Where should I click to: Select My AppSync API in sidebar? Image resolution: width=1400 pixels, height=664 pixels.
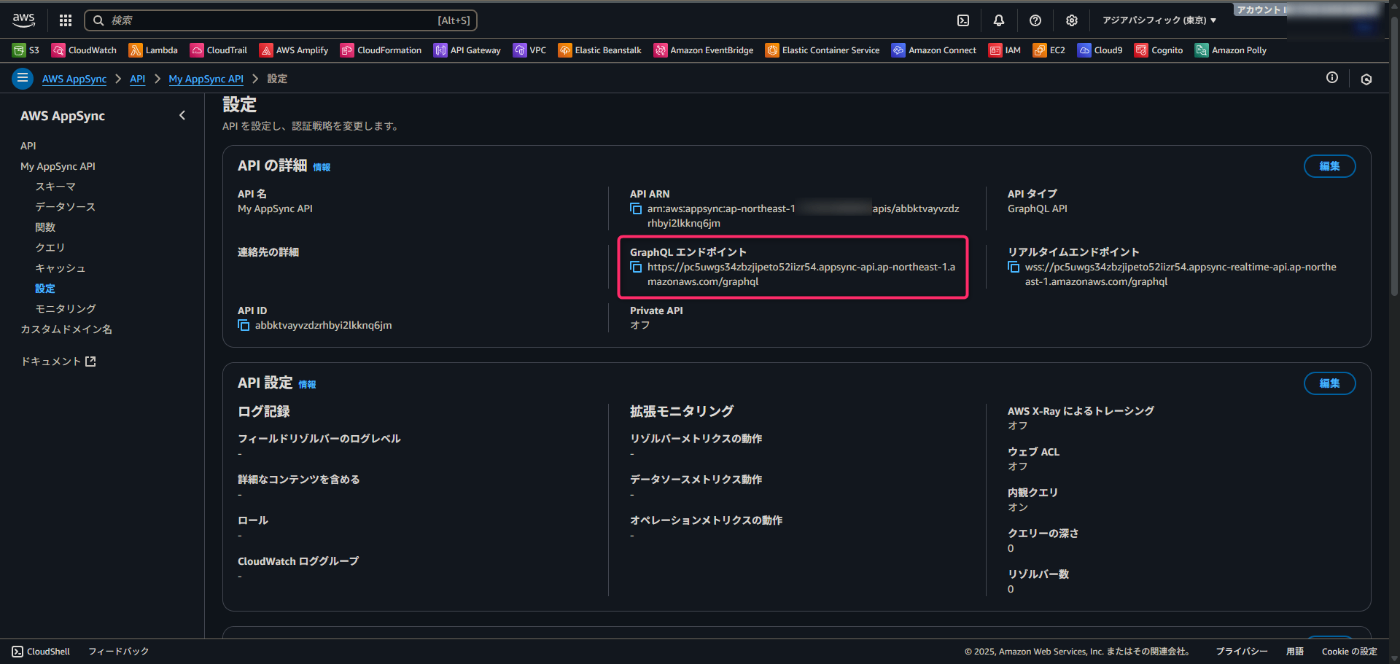pos(58,167)
